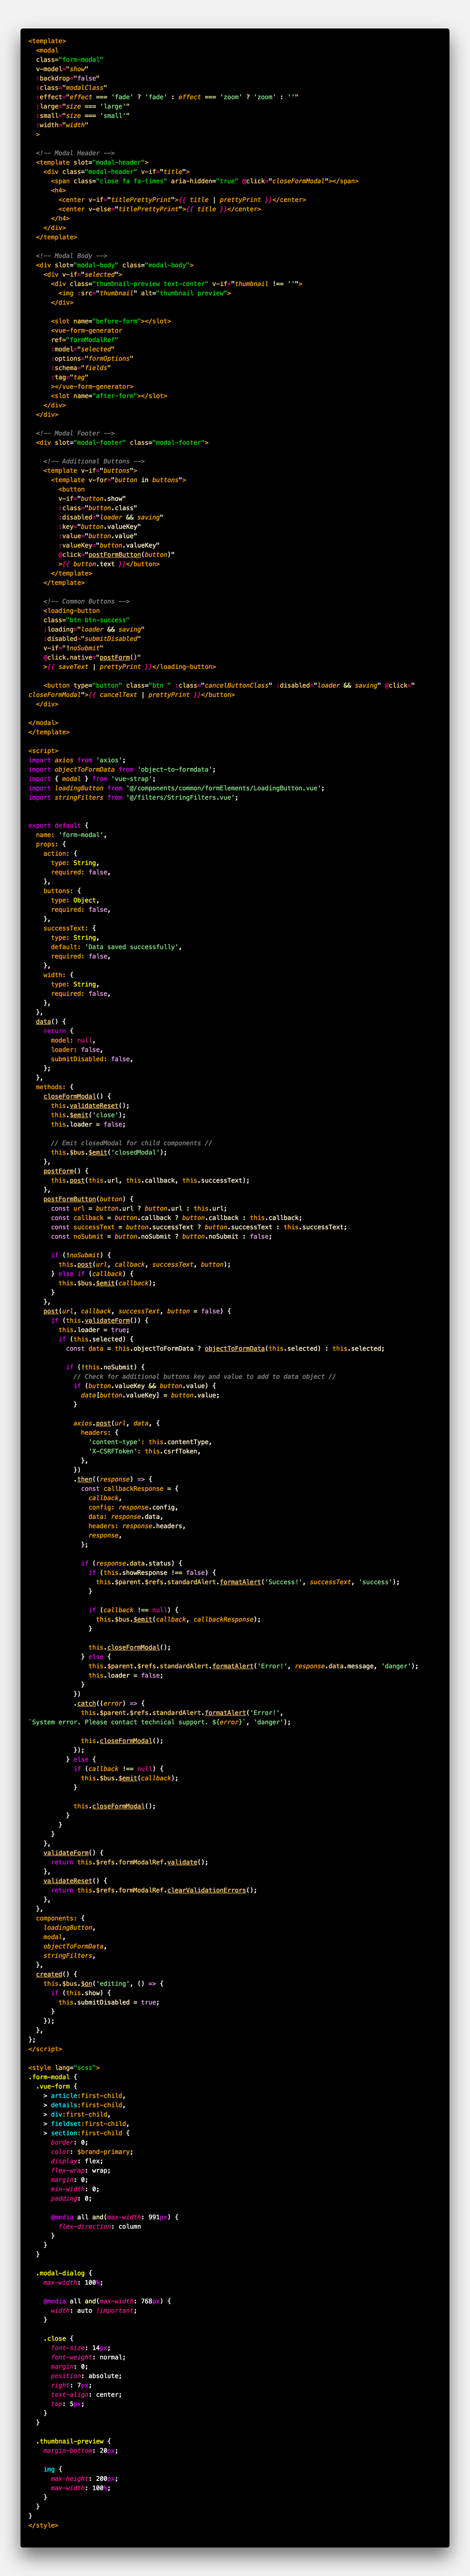This screenshot has width=470, height=2576.
Task: Click the :schema="fields" binding
Action: [81, 368]
